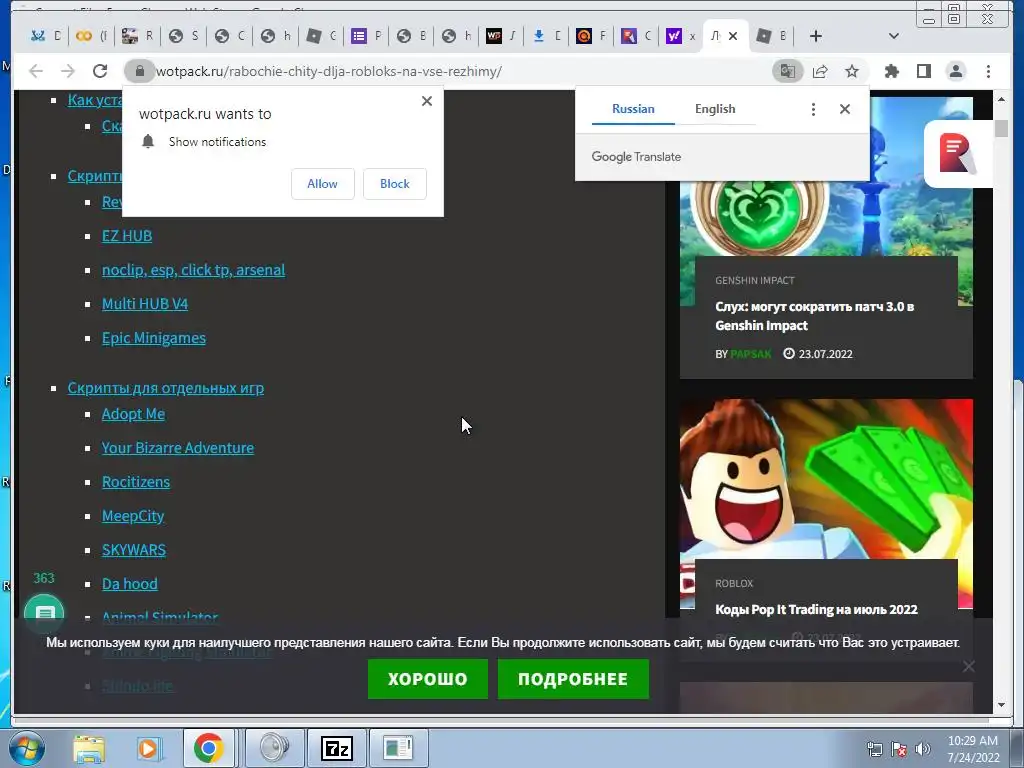Open the Extensions puzzle icon
The height and width of the screenshot is (768, 1024).
tap(891, 71)
